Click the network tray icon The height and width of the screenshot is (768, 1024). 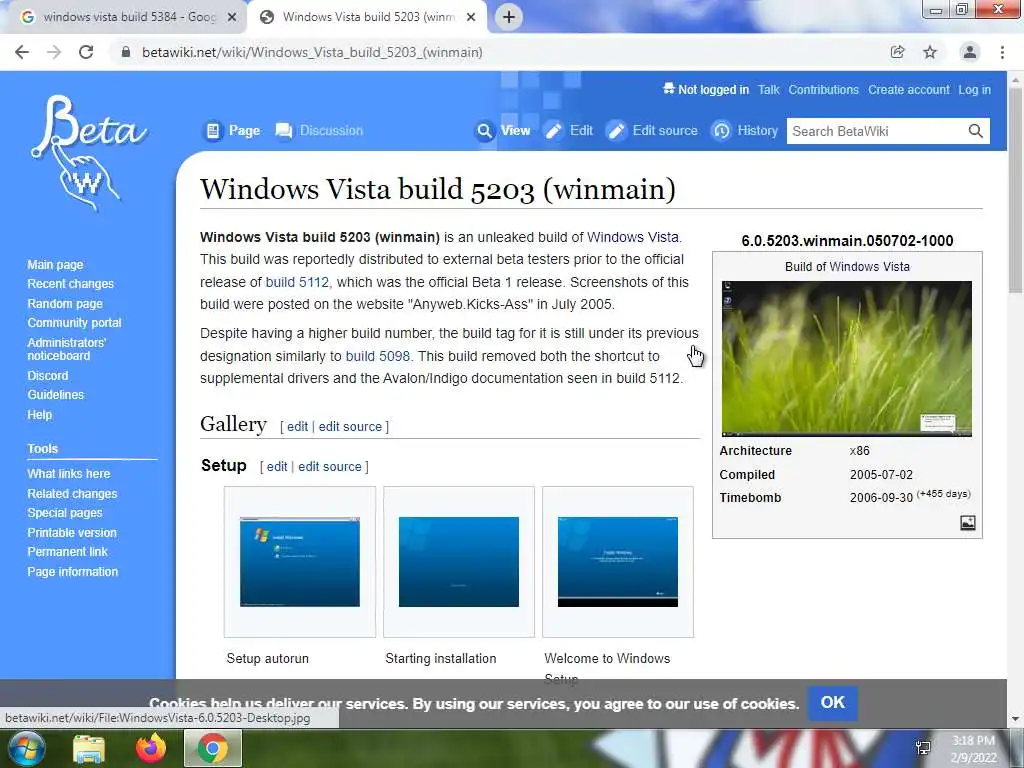[x=923, y=748]
